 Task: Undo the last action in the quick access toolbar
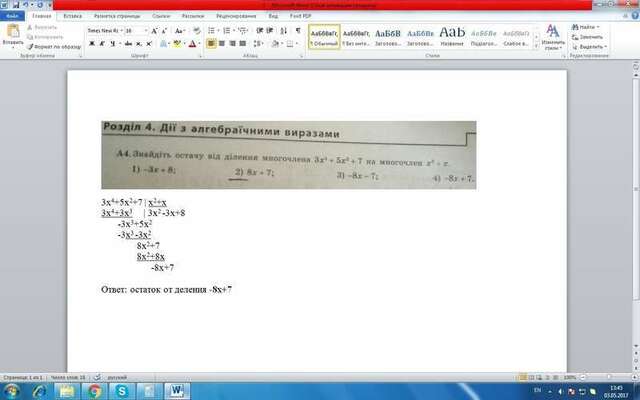pyautogui.click(x=26, y=5)
